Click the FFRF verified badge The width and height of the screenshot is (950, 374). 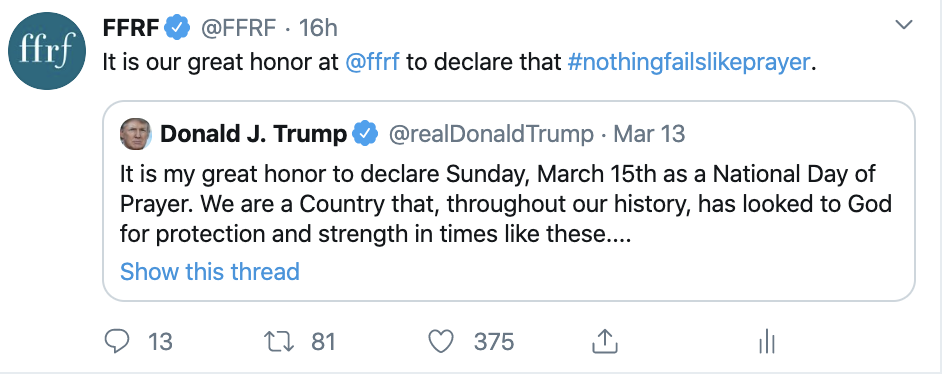tap(178, 28)
